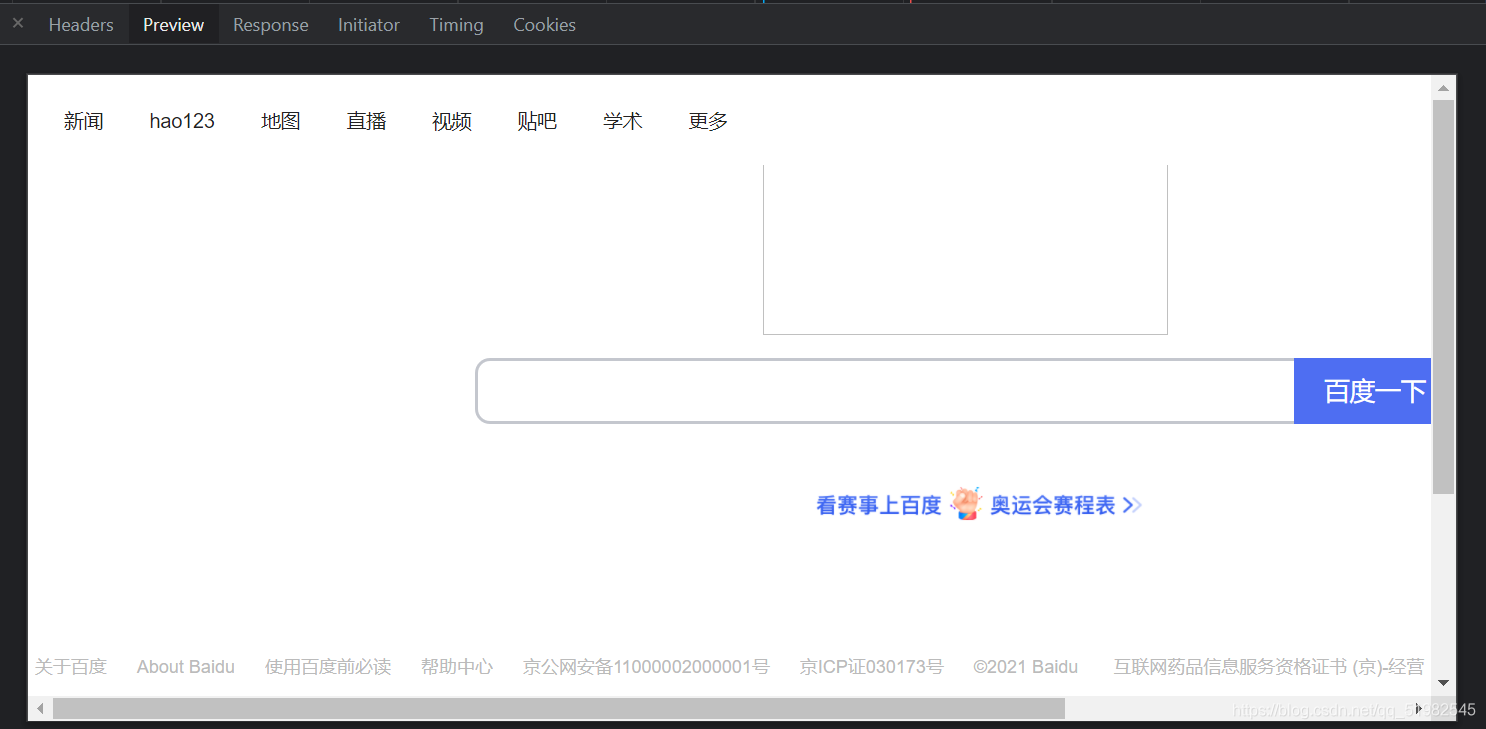1486x729 pixels.
Task: Click the vertical scrollbar up arrow
Action: [x=1443, y=88]
